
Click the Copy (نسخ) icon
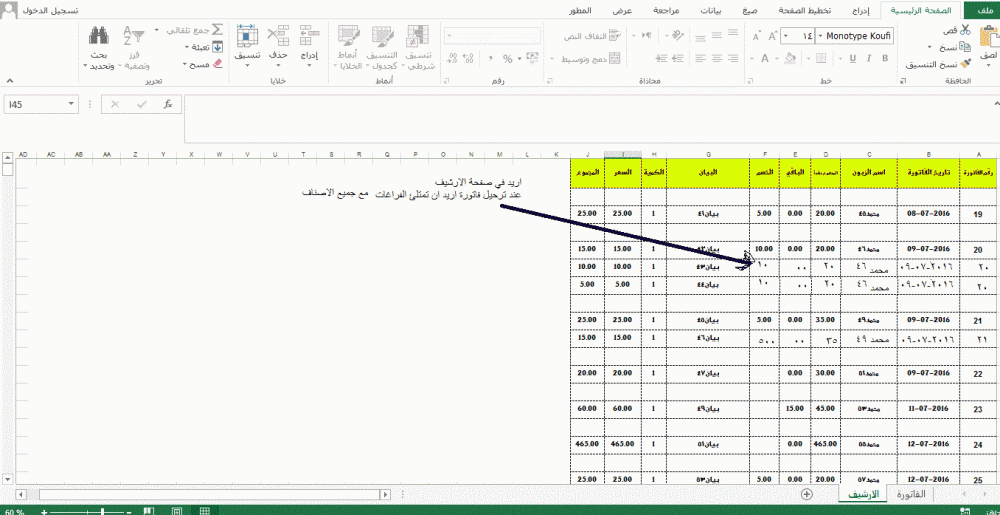point(966,47)
